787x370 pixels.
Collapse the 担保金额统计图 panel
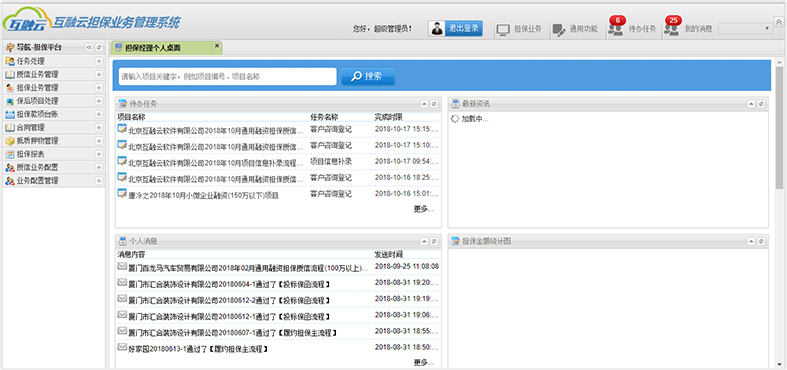coord(751,241)
